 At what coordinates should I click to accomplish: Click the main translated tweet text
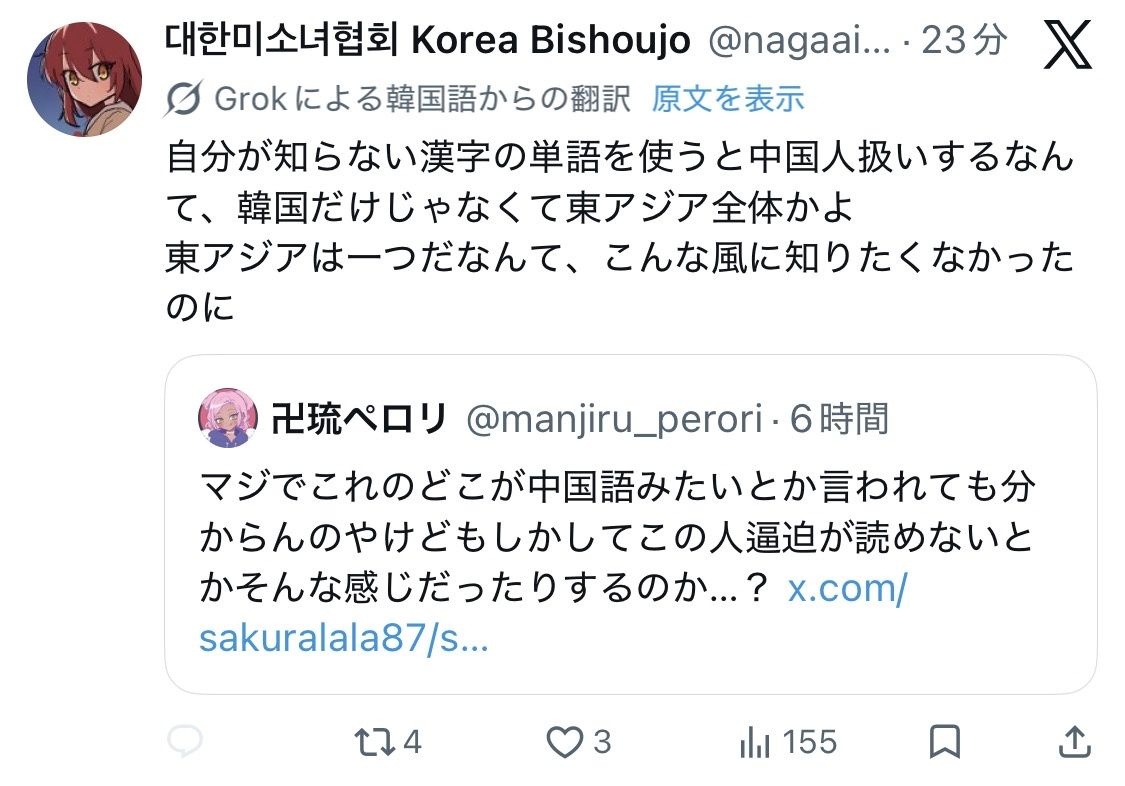tap(618, 231)
